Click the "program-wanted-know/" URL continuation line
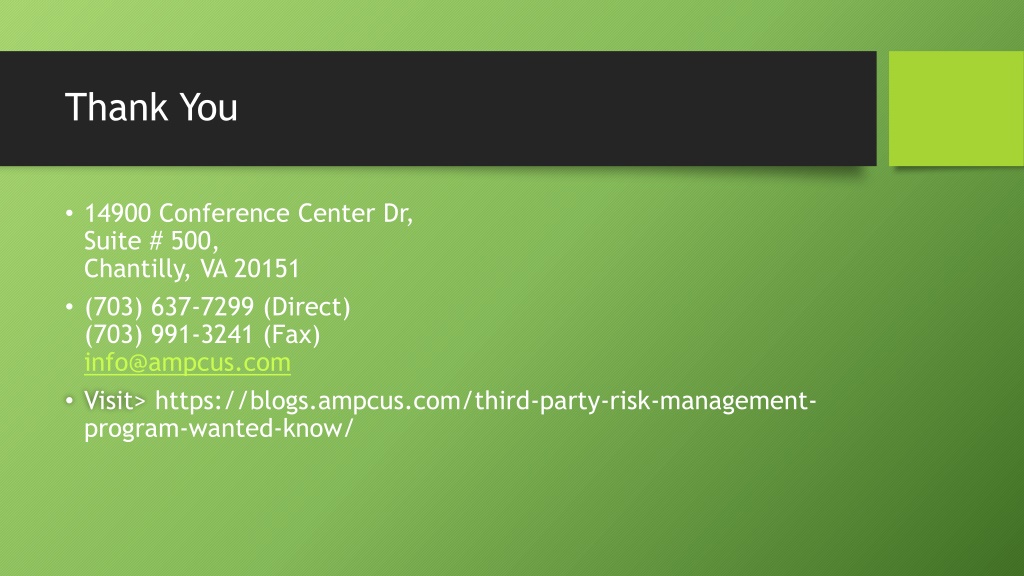This screenshot has width=1024, height=576. [x=219, y=428]
